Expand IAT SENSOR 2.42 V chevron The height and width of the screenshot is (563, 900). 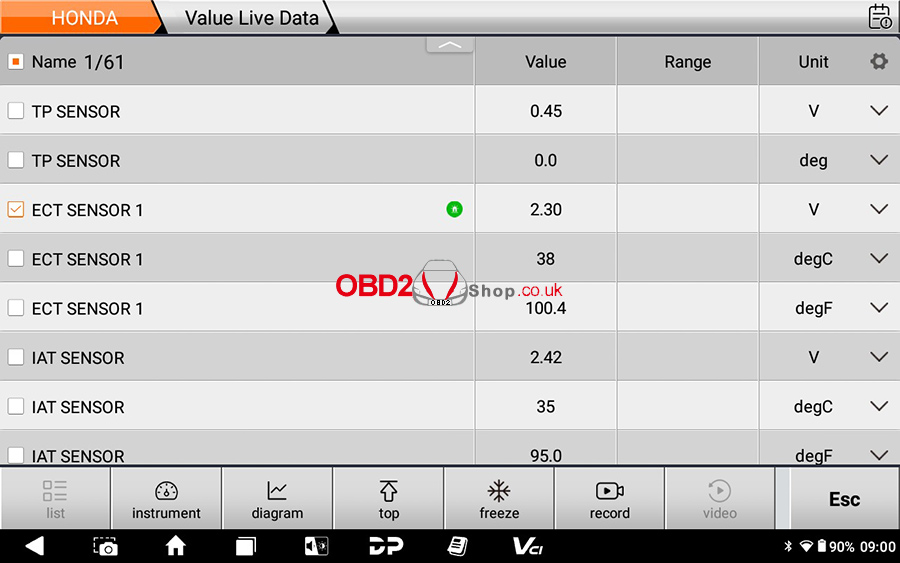point(879,358)
